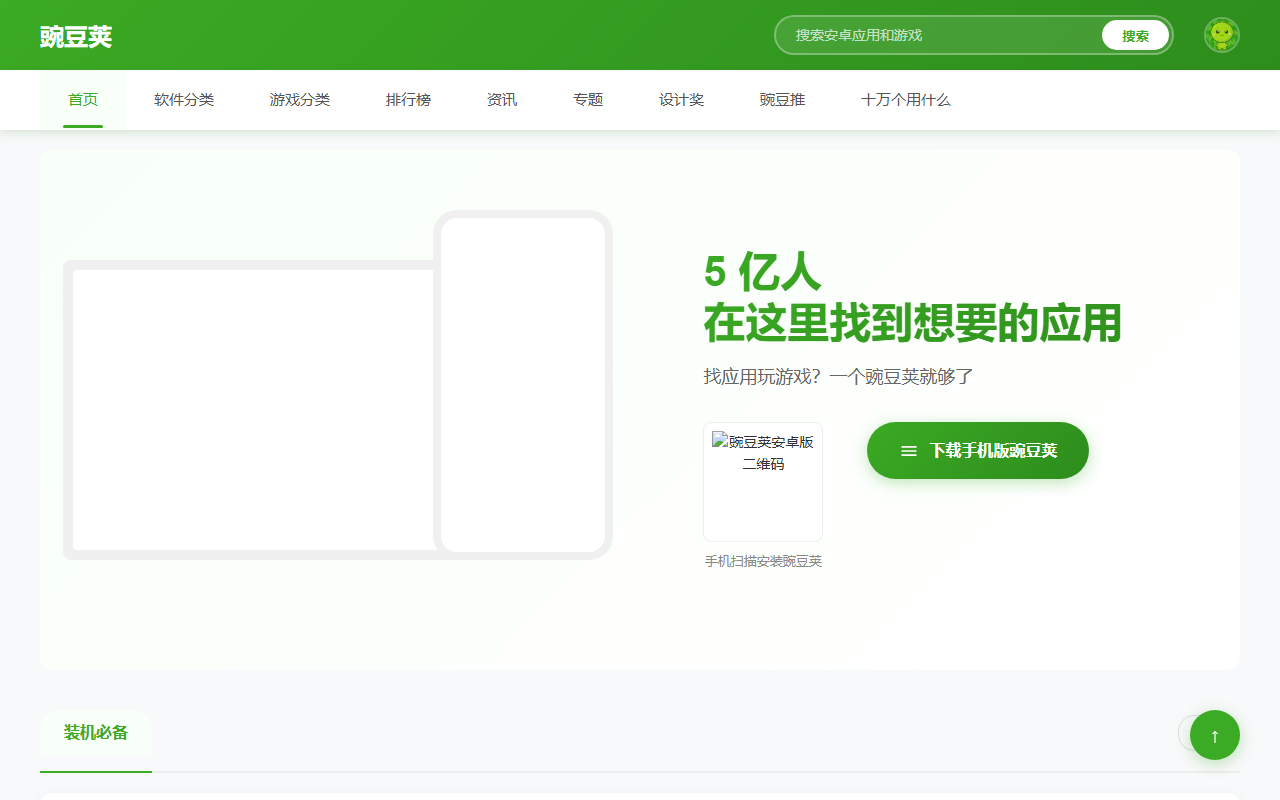
Task: Open the green pea mascot avatar icon
Action: 1222,35
